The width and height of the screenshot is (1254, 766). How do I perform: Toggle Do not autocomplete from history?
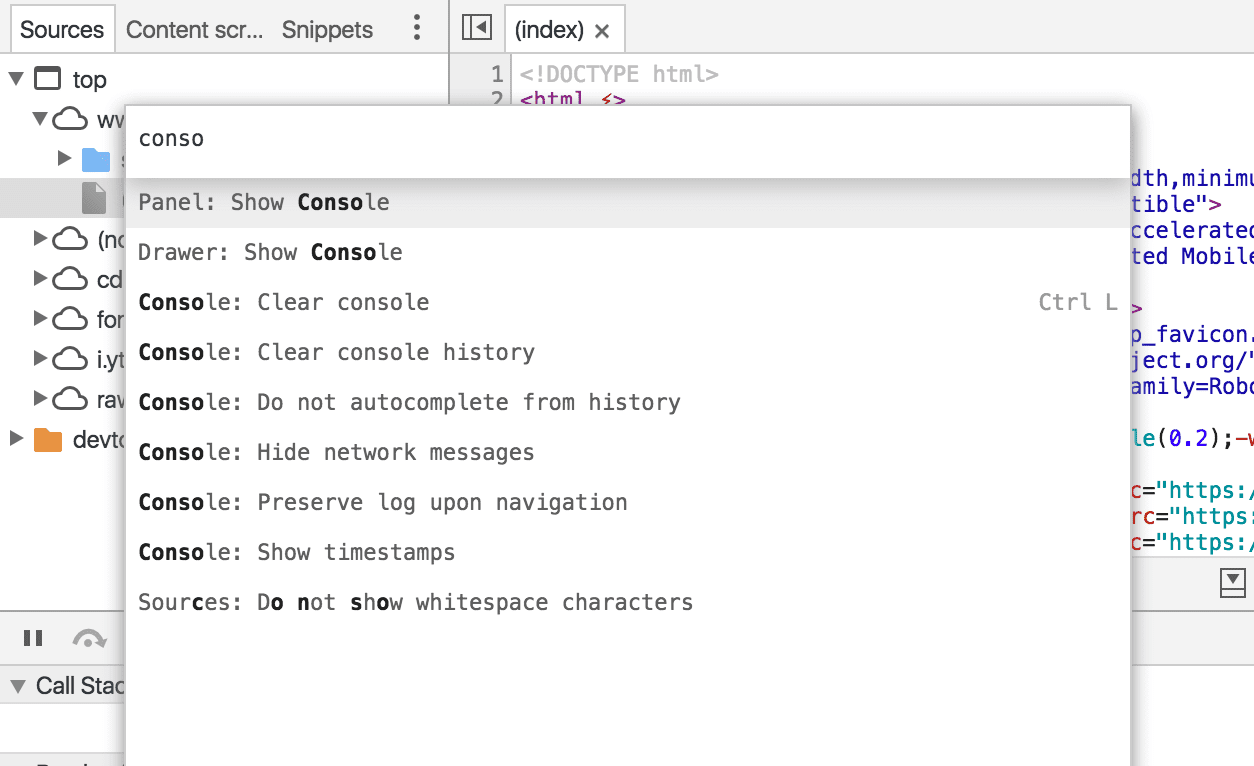click(x=410, y=402)
